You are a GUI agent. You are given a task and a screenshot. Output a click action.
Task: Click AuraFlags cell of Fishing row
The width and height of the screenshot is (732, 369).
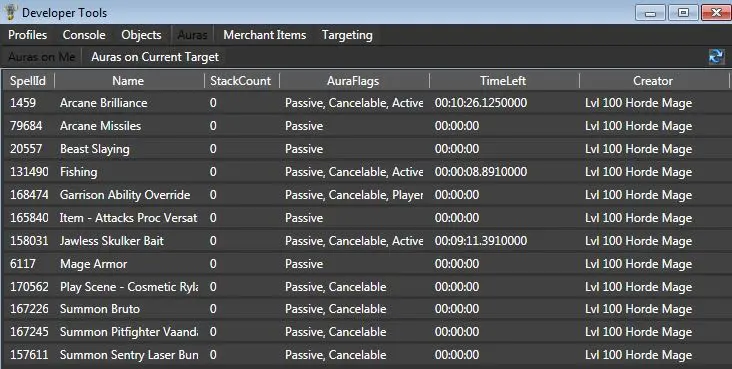[x=354, y=172]
